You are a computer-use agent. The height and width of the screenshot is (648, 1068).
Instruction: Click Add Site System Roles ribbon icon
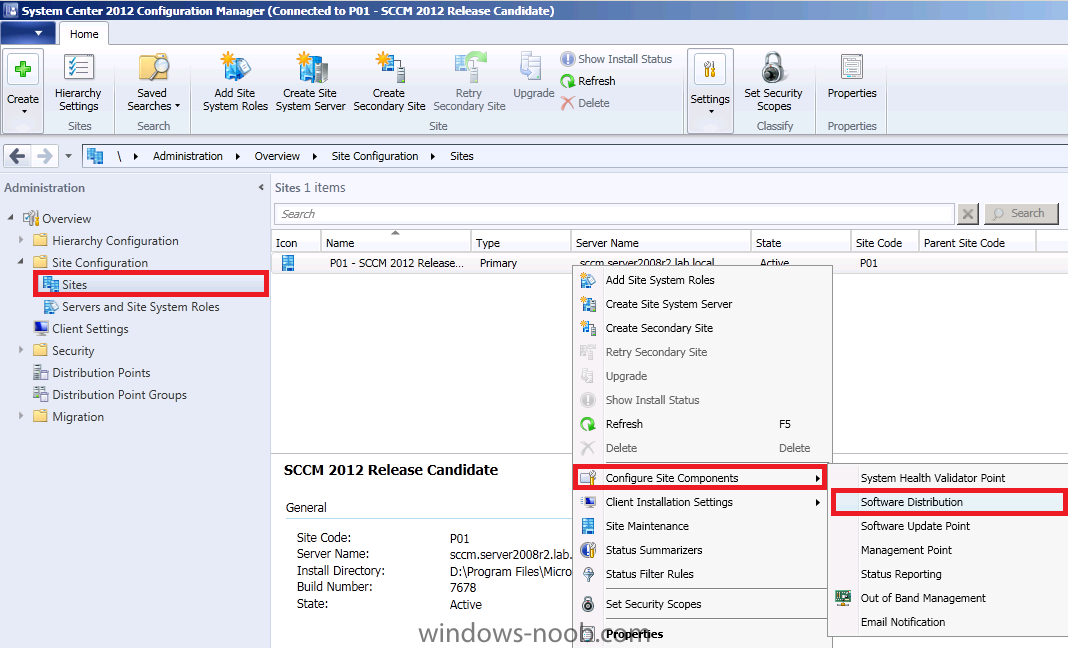[x=235, y=82]
